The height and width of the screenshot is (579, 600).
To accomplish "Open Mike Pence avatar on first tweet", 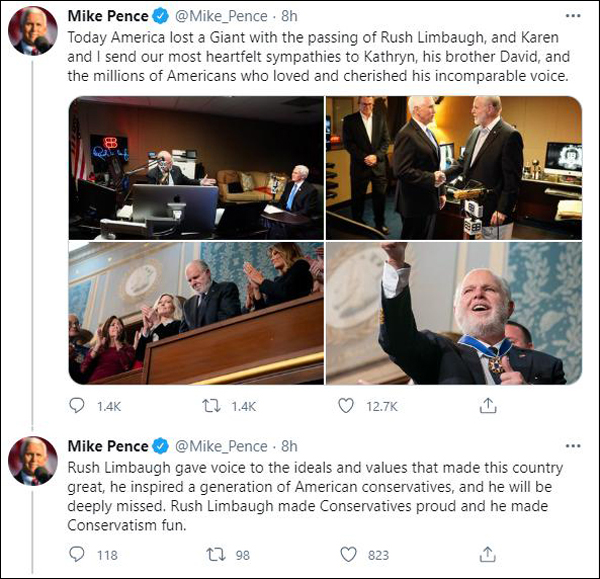I will click(32, 30).
